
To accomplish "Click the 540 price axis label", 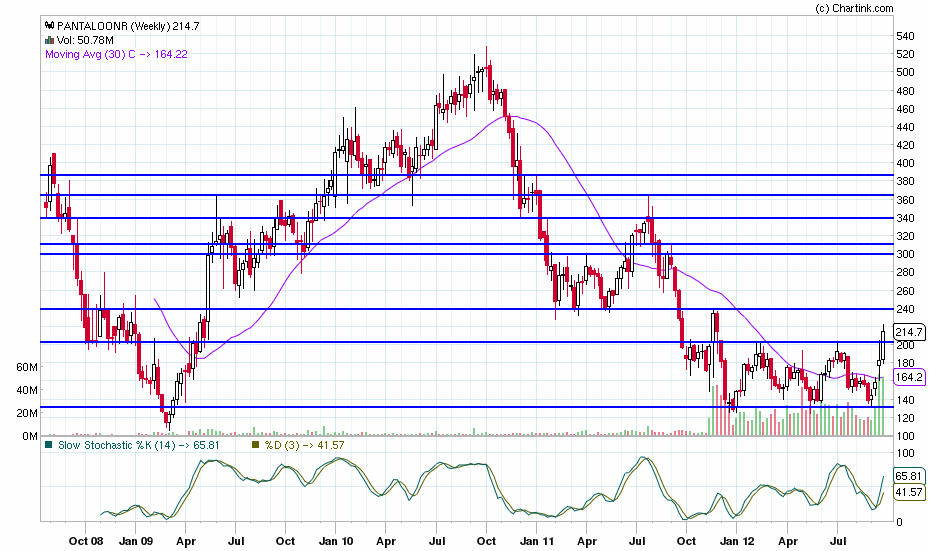I will (906, 36).
